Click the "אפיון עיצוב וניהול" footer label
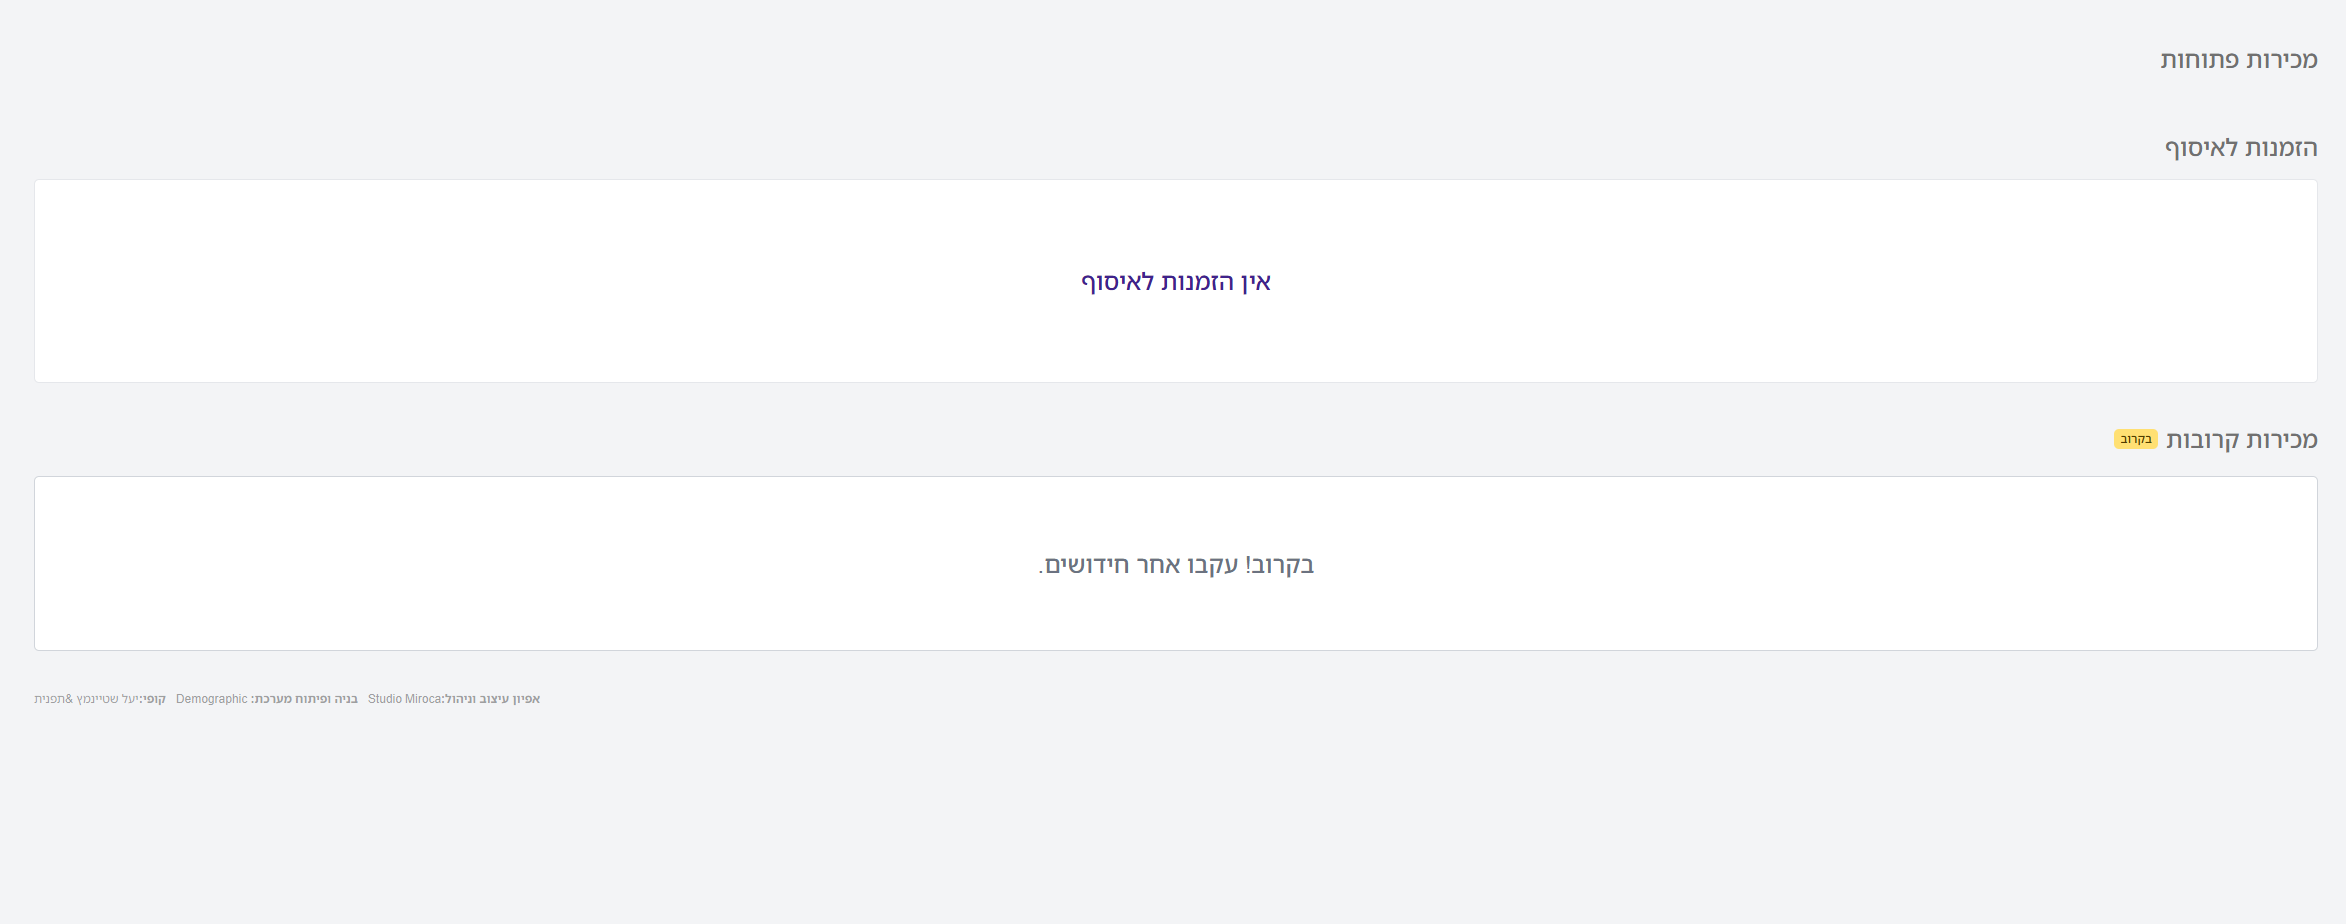Viewport: 2346px width, 924px height. [x=492, y=699]
